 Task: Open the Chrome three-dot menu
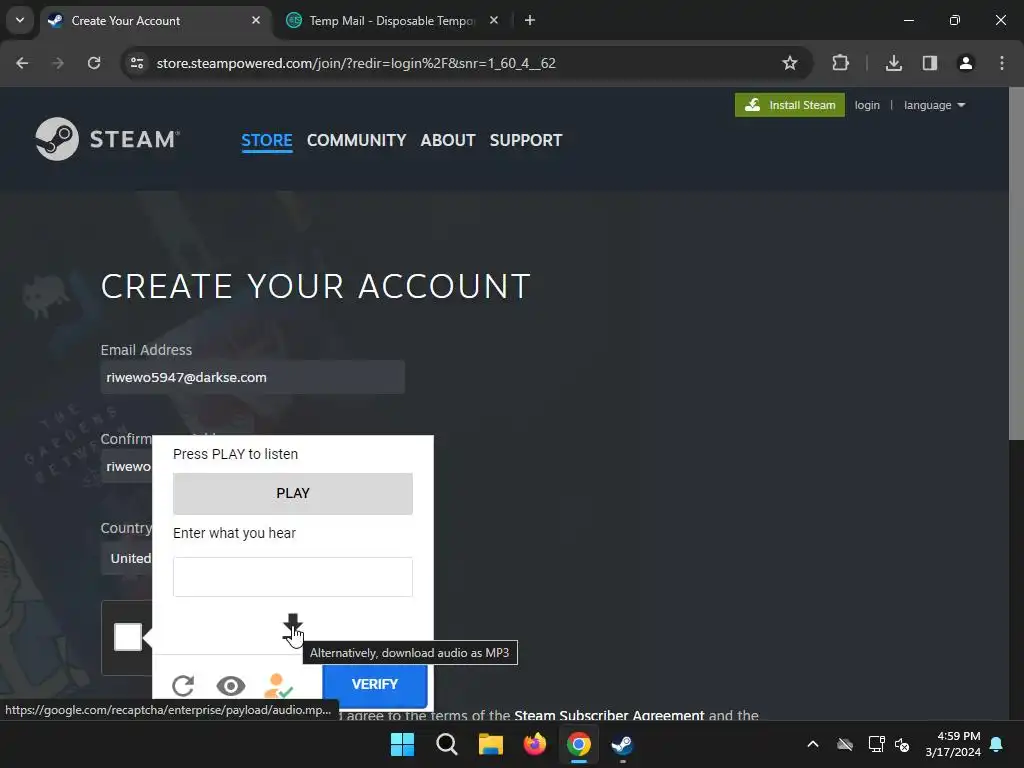pyautogui.click(x=1002, y=63)
